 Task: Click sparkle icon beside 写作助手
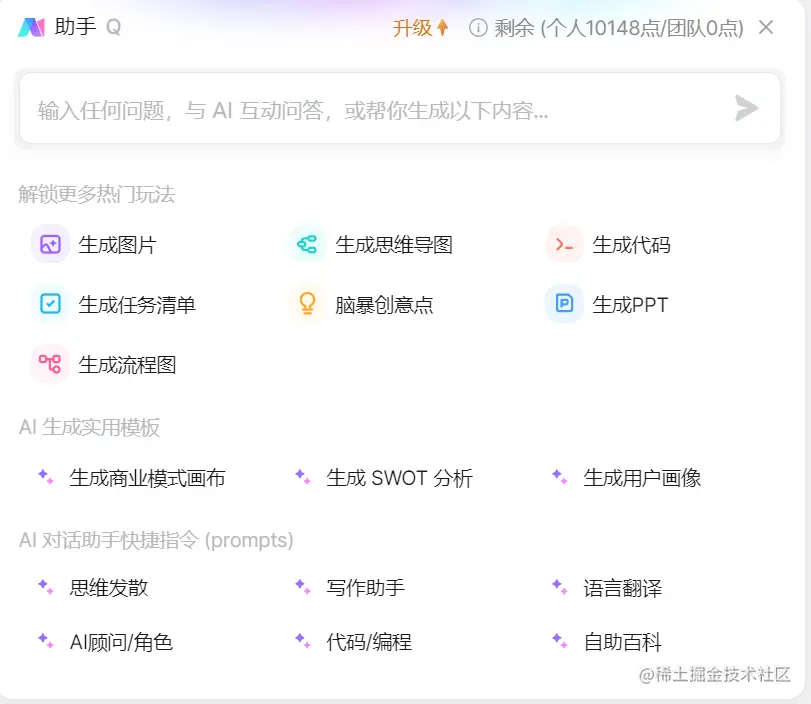pos(303,587)
